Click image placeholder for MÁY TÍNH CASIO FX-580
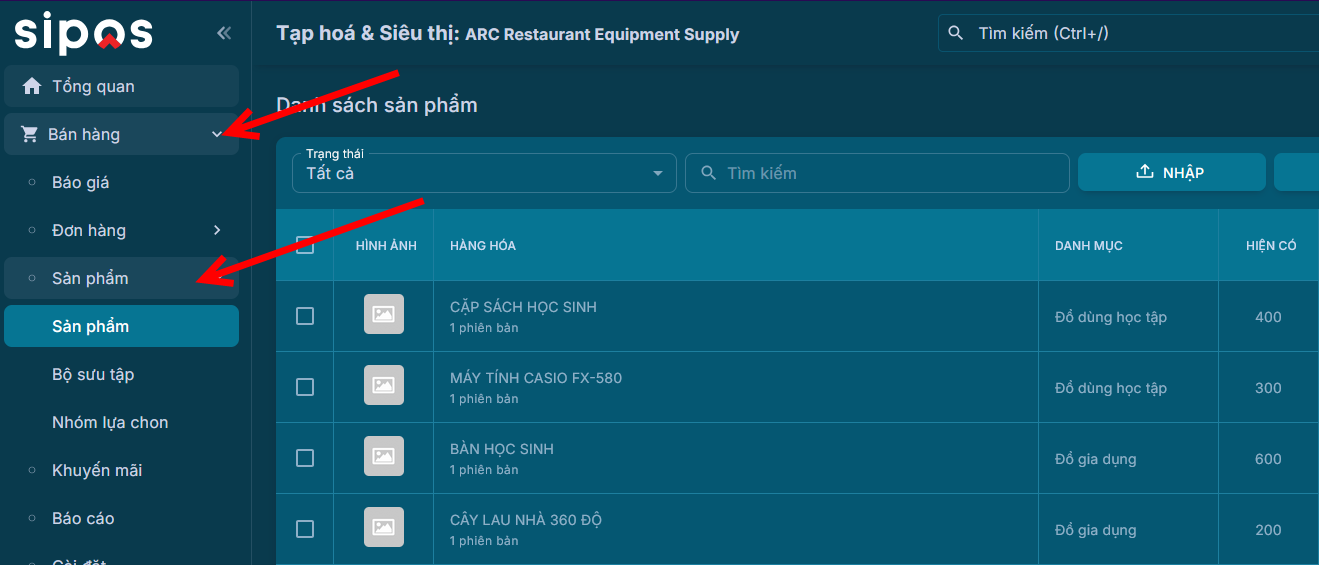The image size is (1319, 565). pyautogui.click(x=384, y=385)
